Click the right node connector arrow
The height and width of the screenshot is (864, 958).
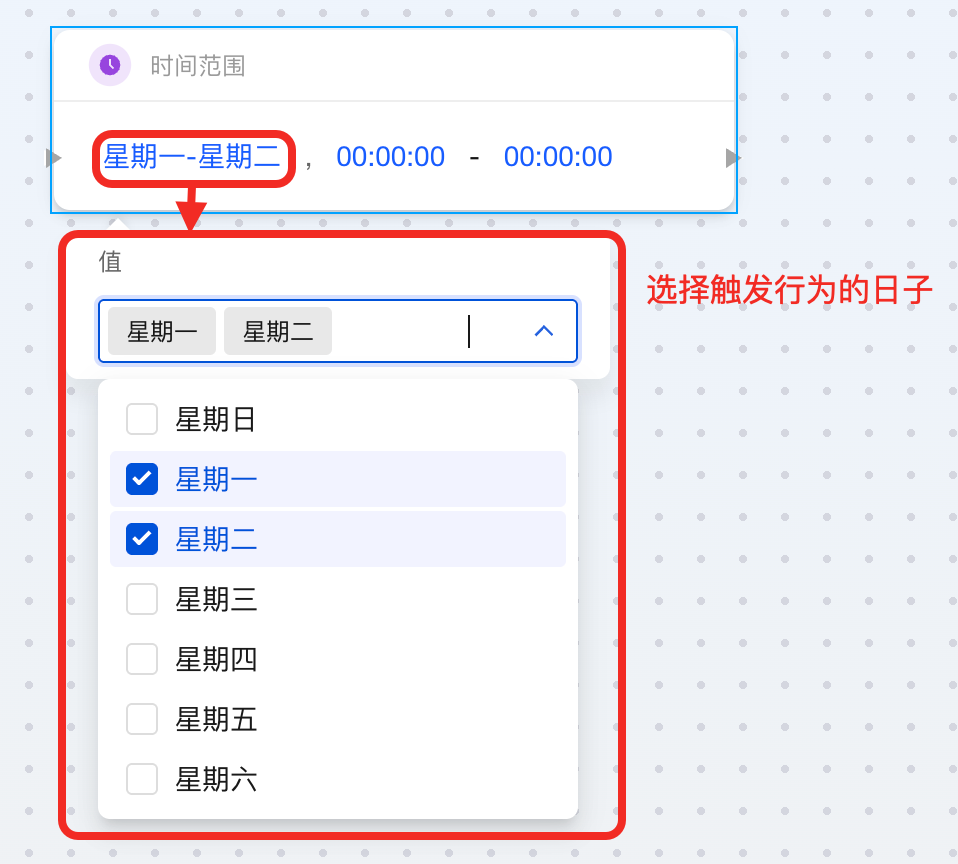733,158
